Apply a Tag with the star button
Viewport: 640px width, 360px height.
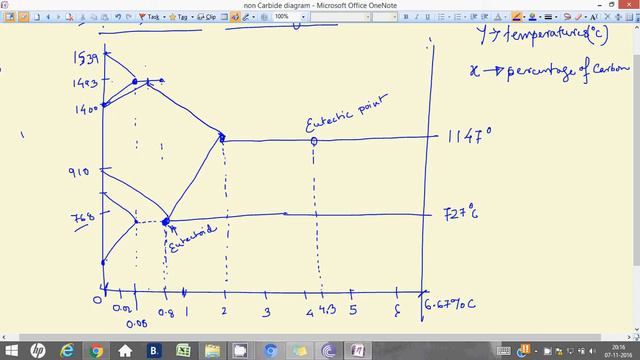[178, 17]
